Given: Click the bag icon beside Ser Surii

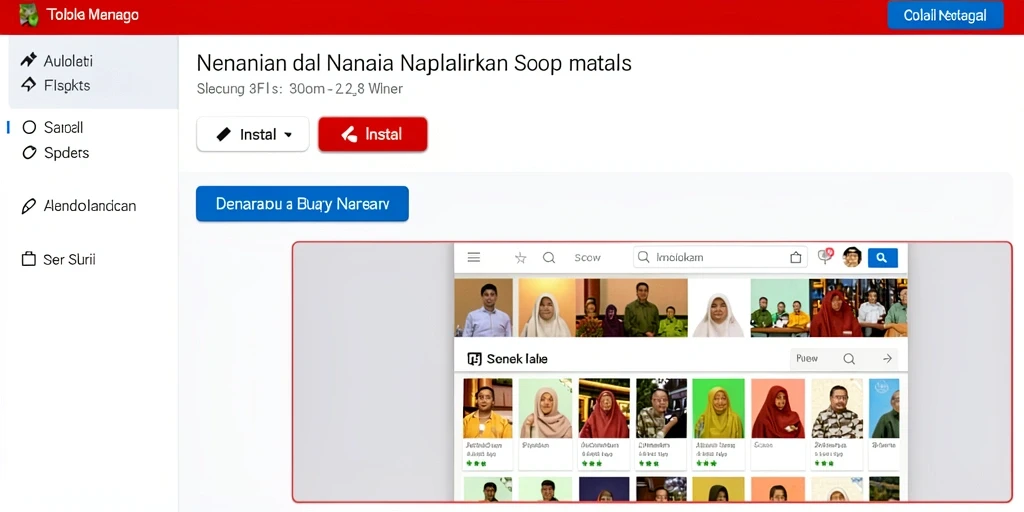Looking at the screenshot, I should pyautogui.click(x=28, y=259).
